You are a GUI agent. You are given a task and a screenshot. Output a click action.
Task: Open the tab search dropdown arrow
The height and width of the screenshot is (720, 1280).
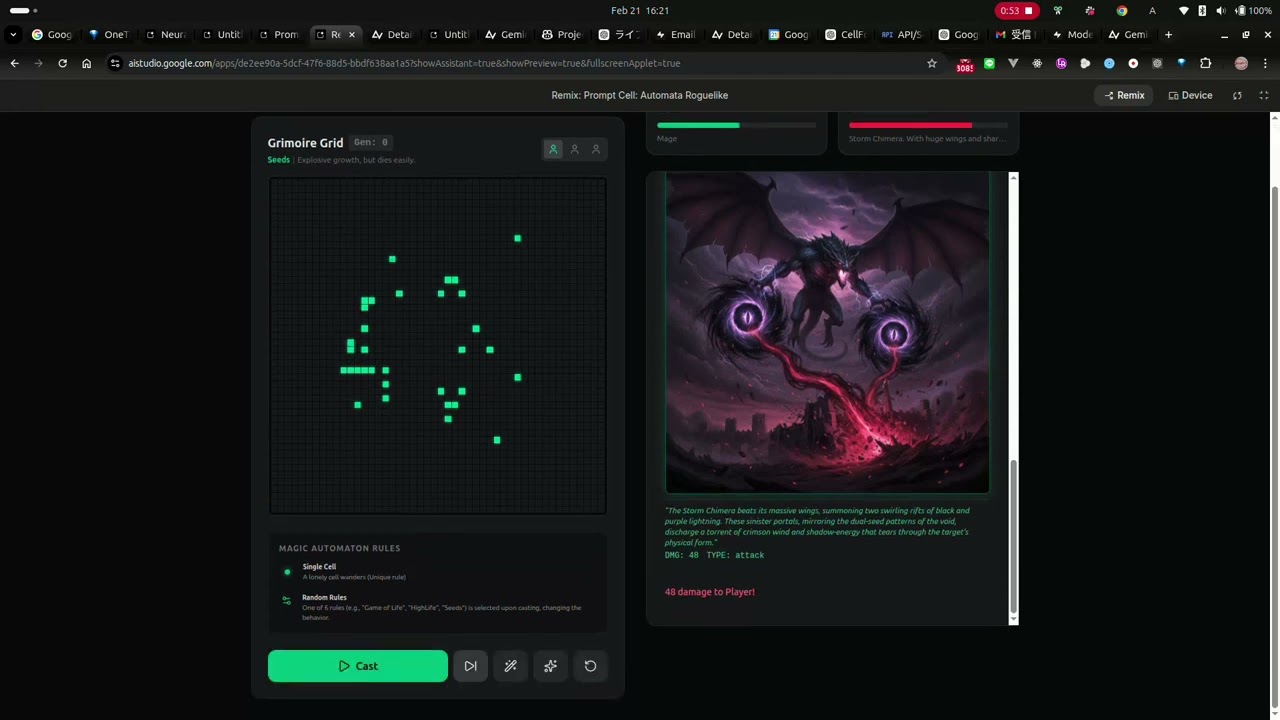click(x=13, y=34)
